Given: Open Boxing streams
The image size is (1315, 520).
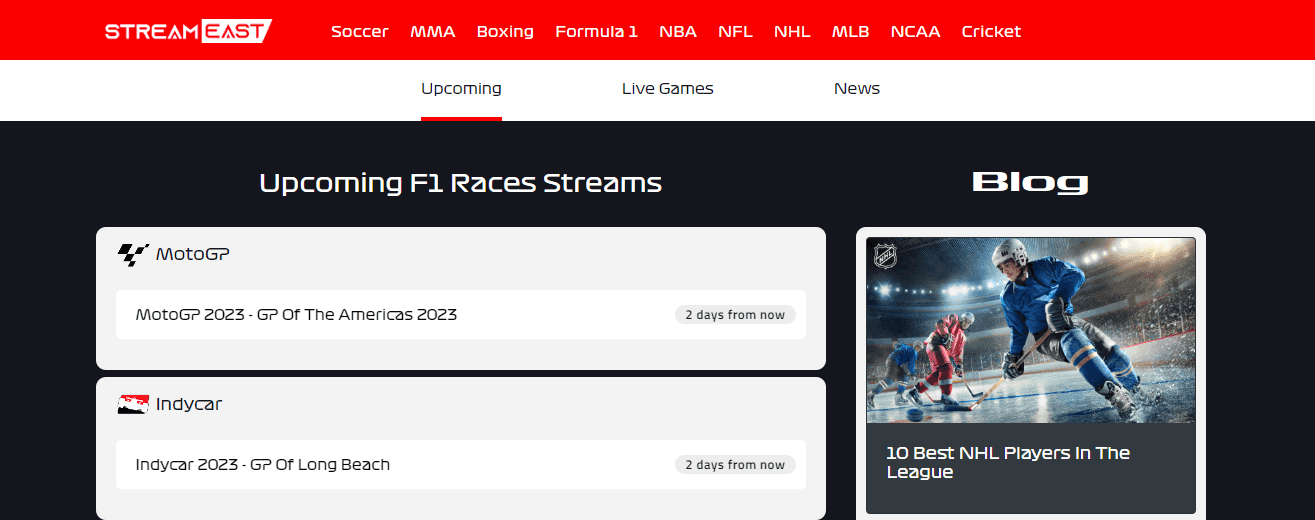Looking at the screenshot, I should [x=505, y=31].
